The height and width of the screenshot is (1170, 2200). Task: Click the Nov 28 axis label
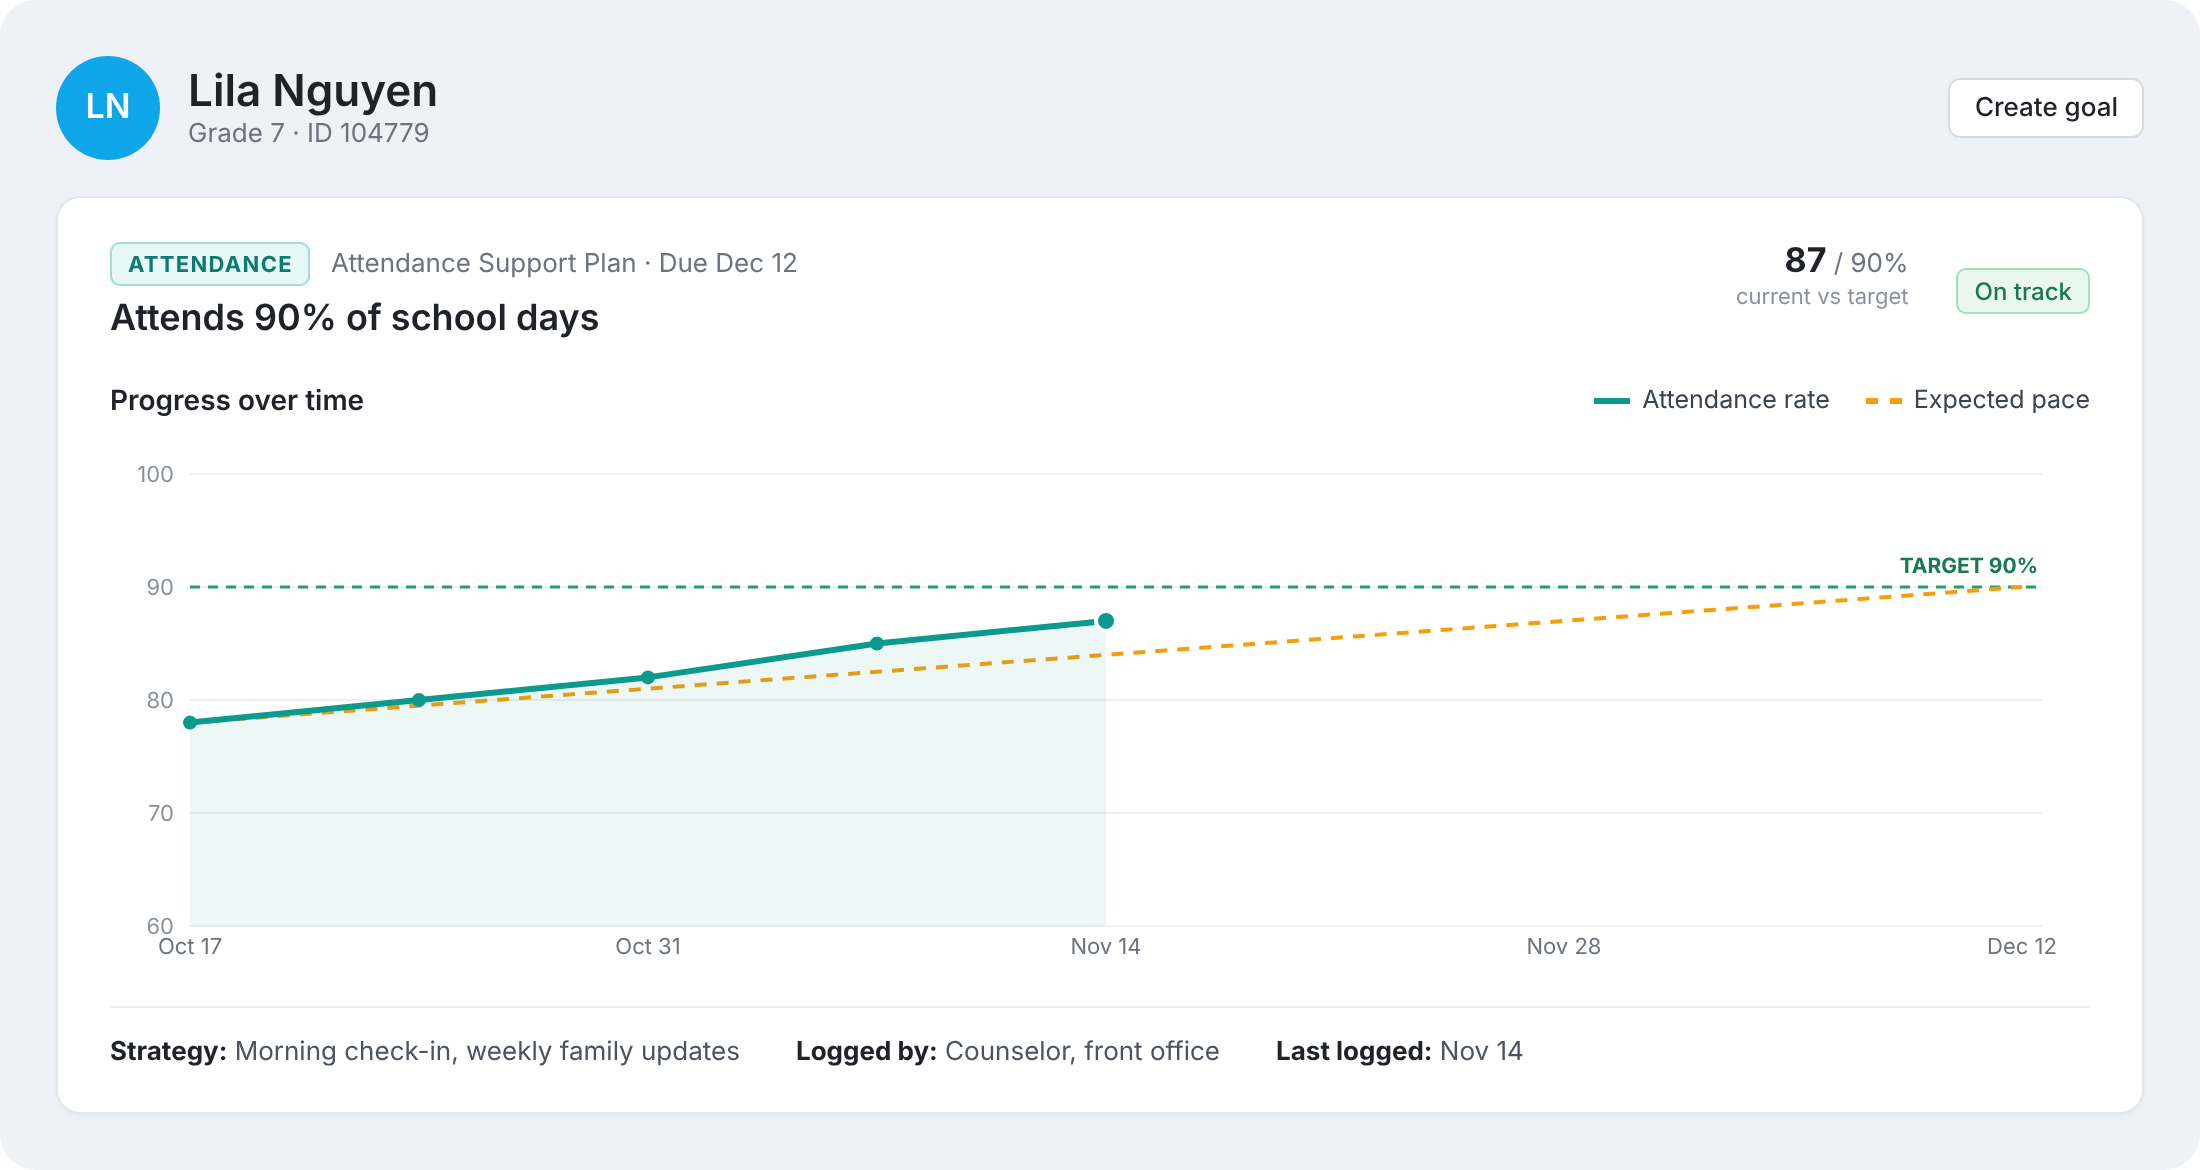coord(1563,946)
